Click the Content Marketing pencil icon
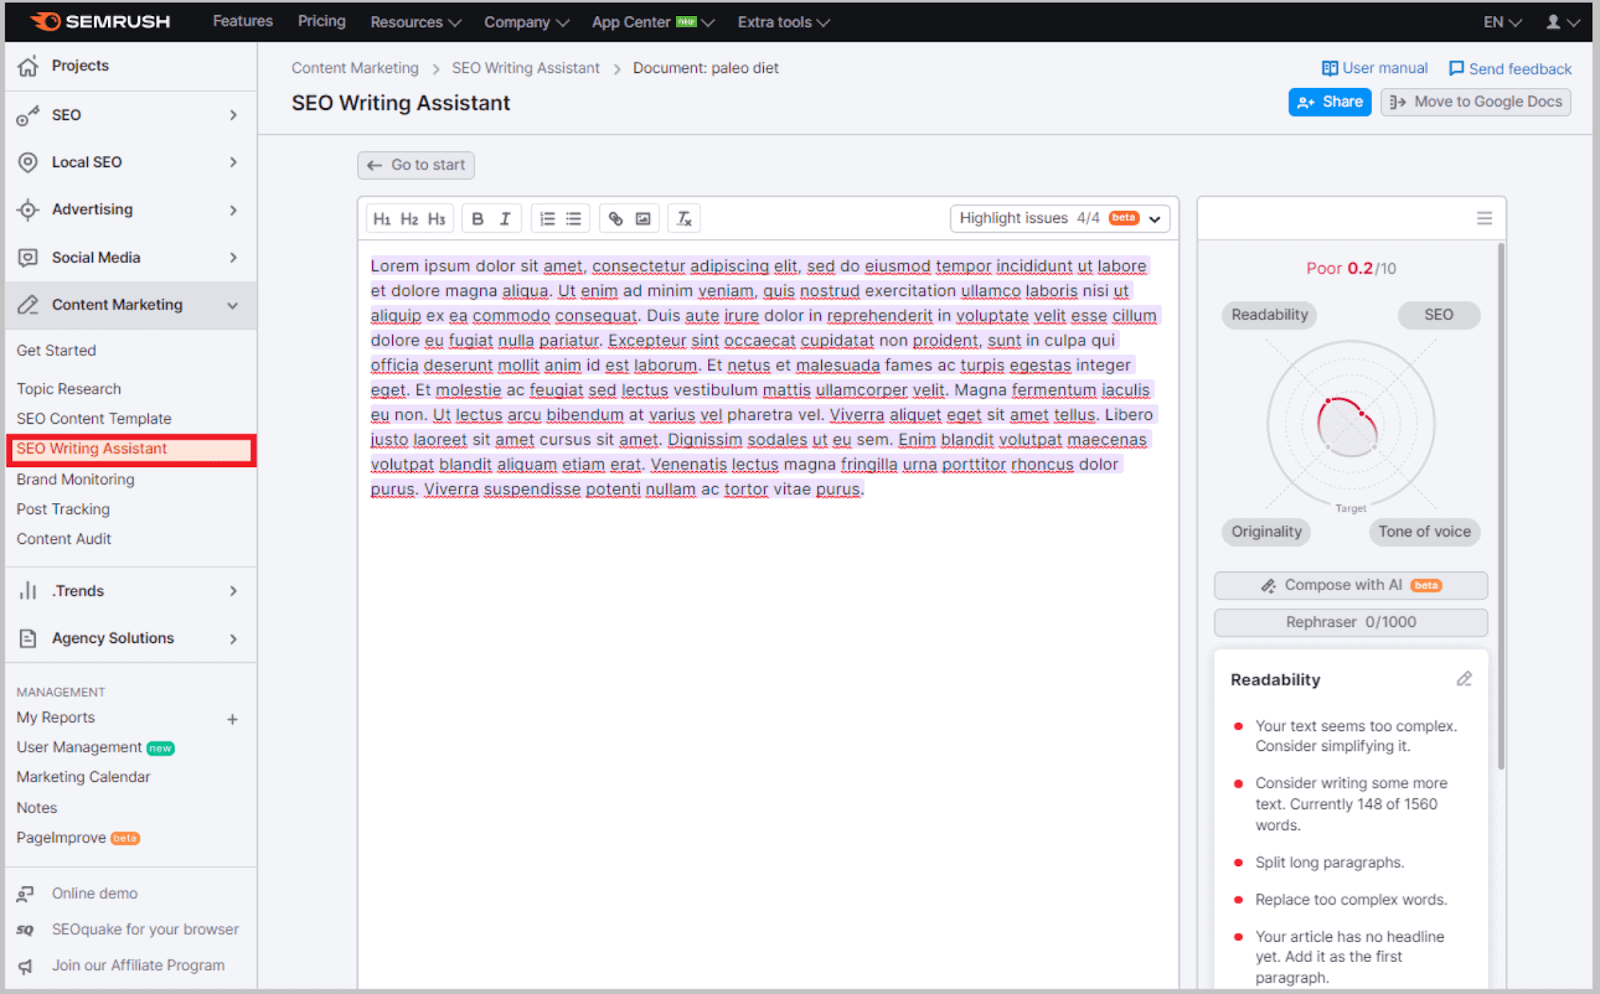This screenshot has width=1600, height=994. point(28,305)
